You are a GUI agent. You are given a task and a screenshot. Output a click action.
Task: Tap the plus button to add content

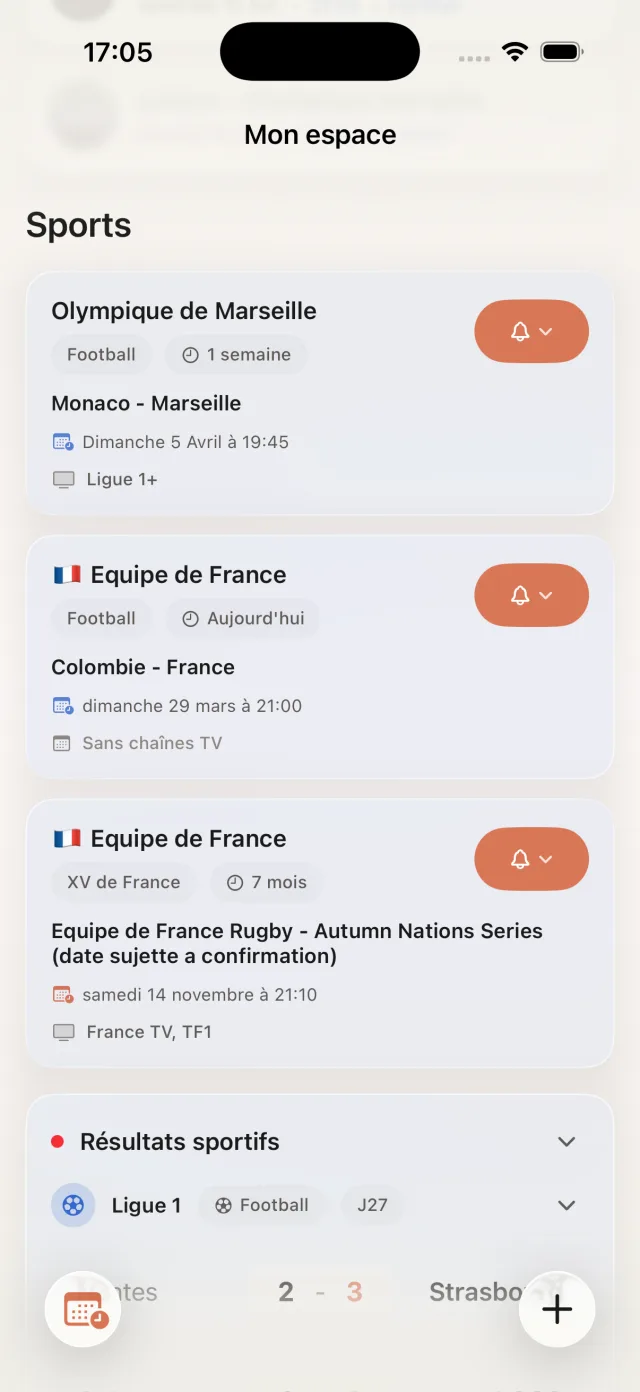point(557,1309)
